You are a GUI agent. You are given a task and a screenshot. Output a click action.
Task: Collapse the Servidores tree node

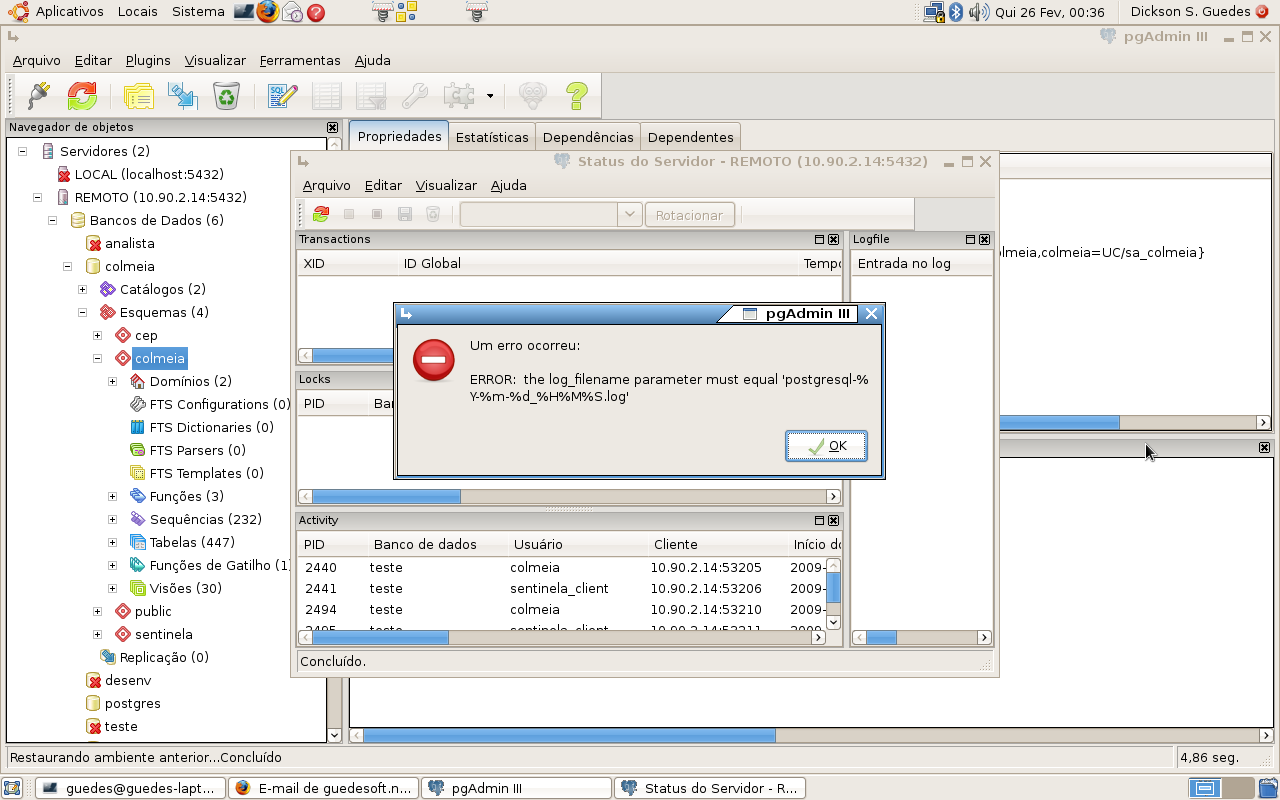pos(22,151)
